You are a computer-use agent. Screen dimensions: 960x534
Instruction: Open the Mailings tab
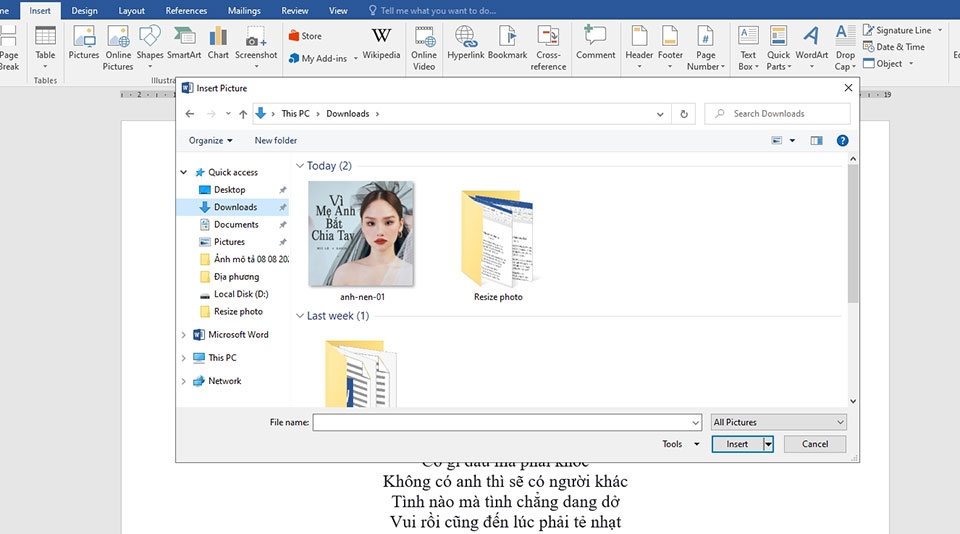[x=244, y=10]
